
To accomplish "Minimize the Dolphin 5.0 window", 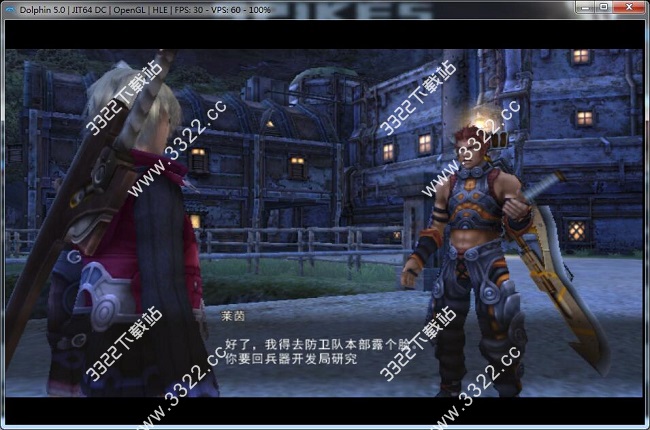I will [x=585, y=7].
